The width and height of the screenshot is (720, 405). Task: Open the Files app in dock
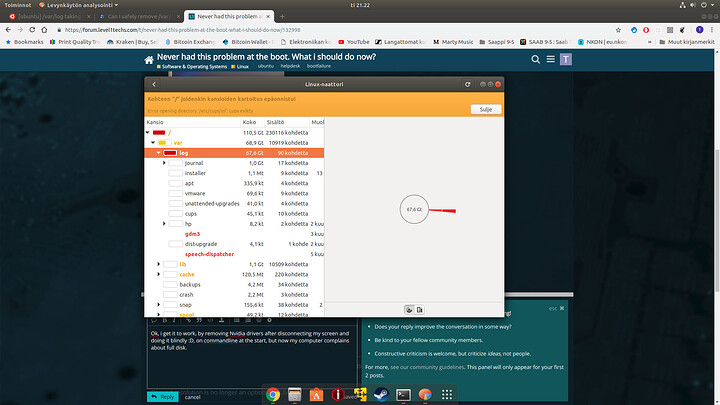(295, 394)
